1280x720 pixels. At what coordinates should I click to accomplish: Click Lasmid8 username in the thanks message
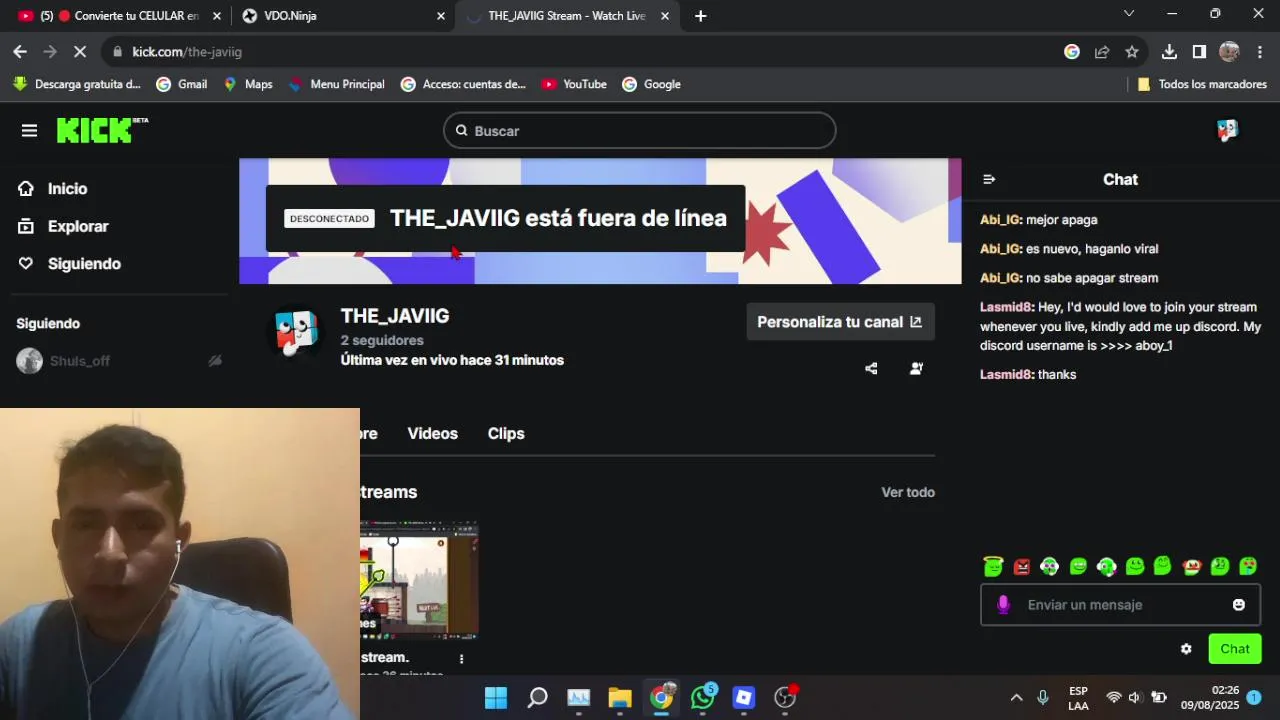tap(1006, 375)
